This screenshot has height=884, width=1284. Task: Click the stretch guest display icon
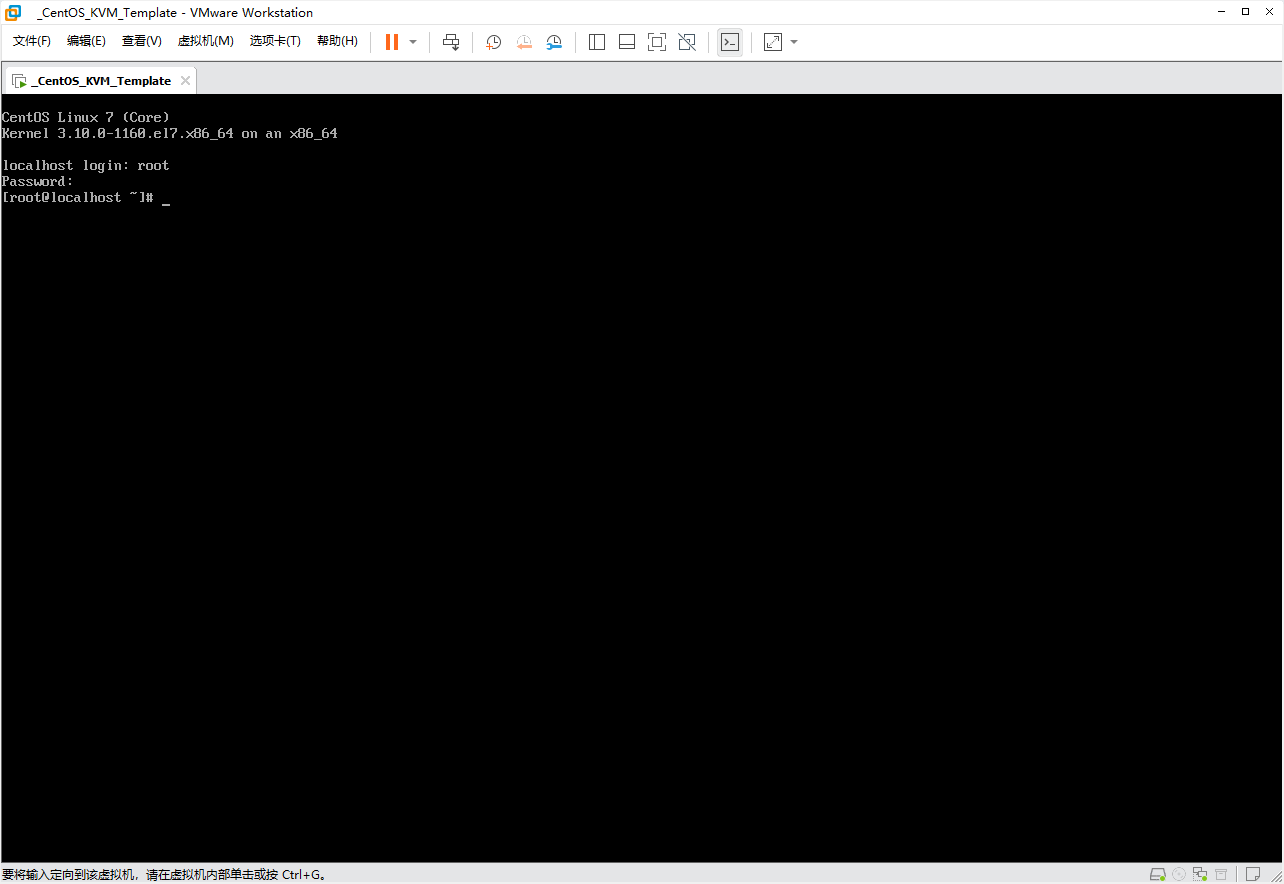(773, 42)
